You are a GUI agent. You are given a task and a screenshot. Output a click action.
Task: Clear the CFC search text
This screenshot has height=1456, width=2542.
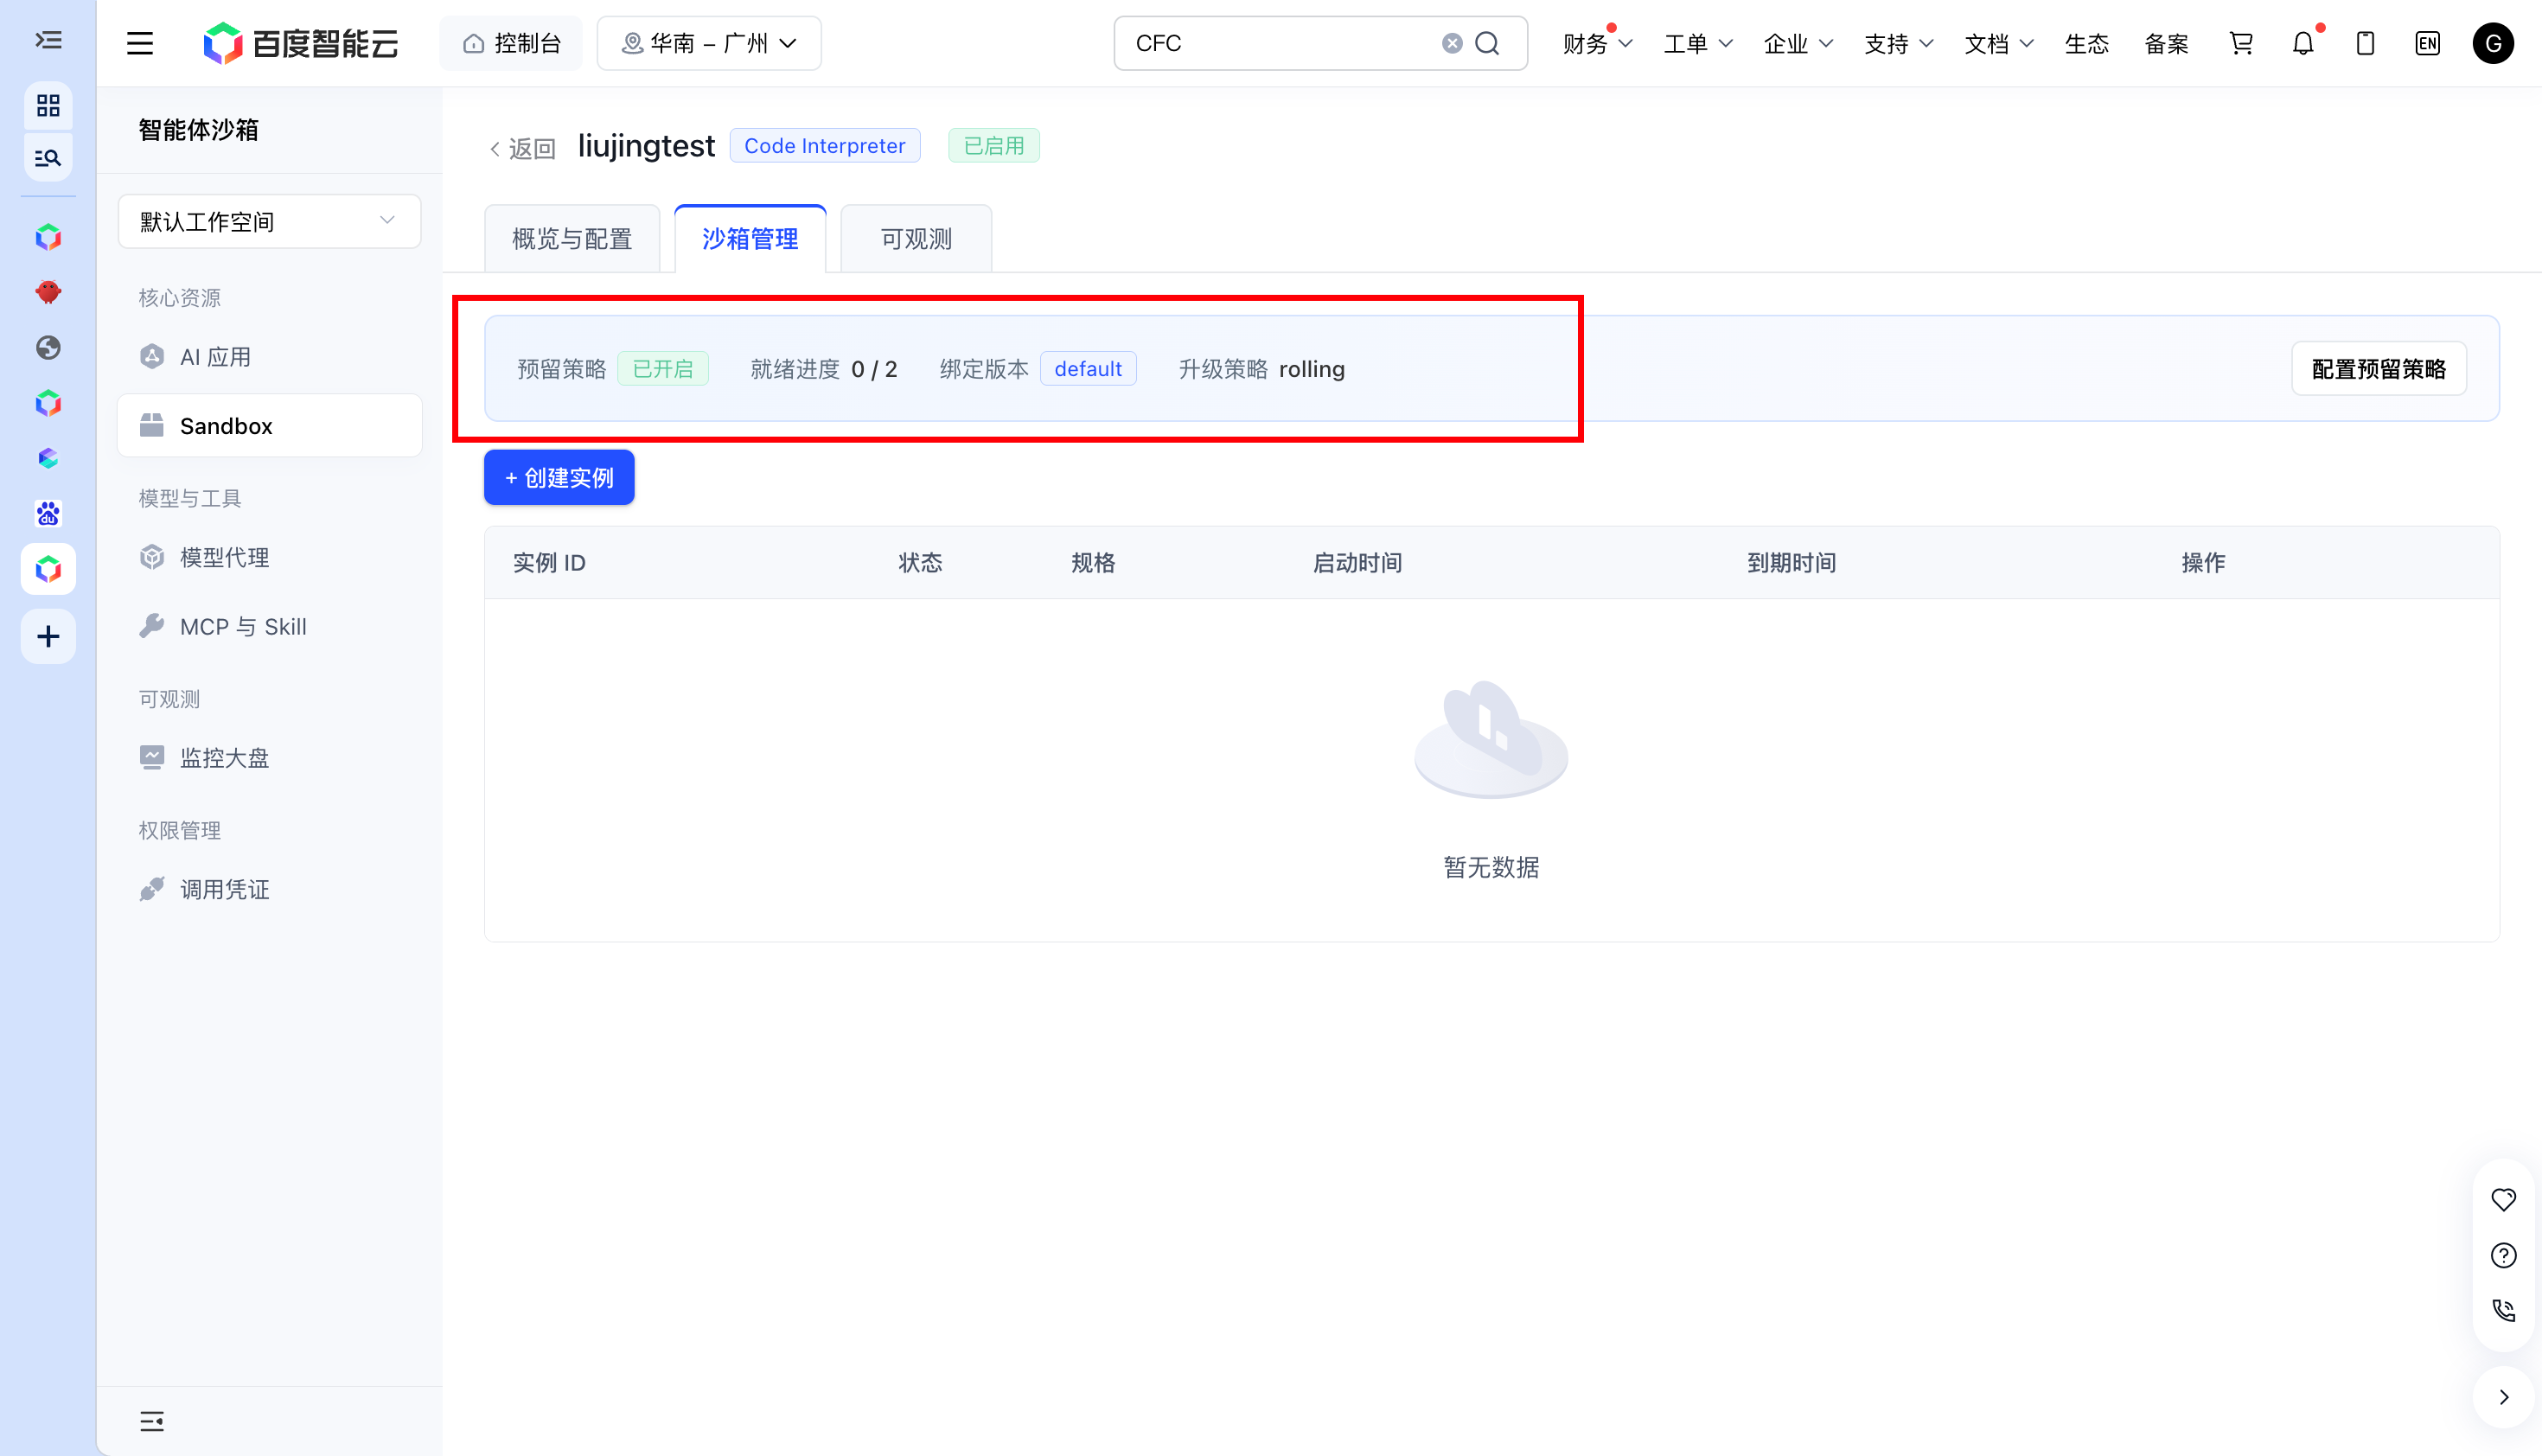pos(1452,43)
